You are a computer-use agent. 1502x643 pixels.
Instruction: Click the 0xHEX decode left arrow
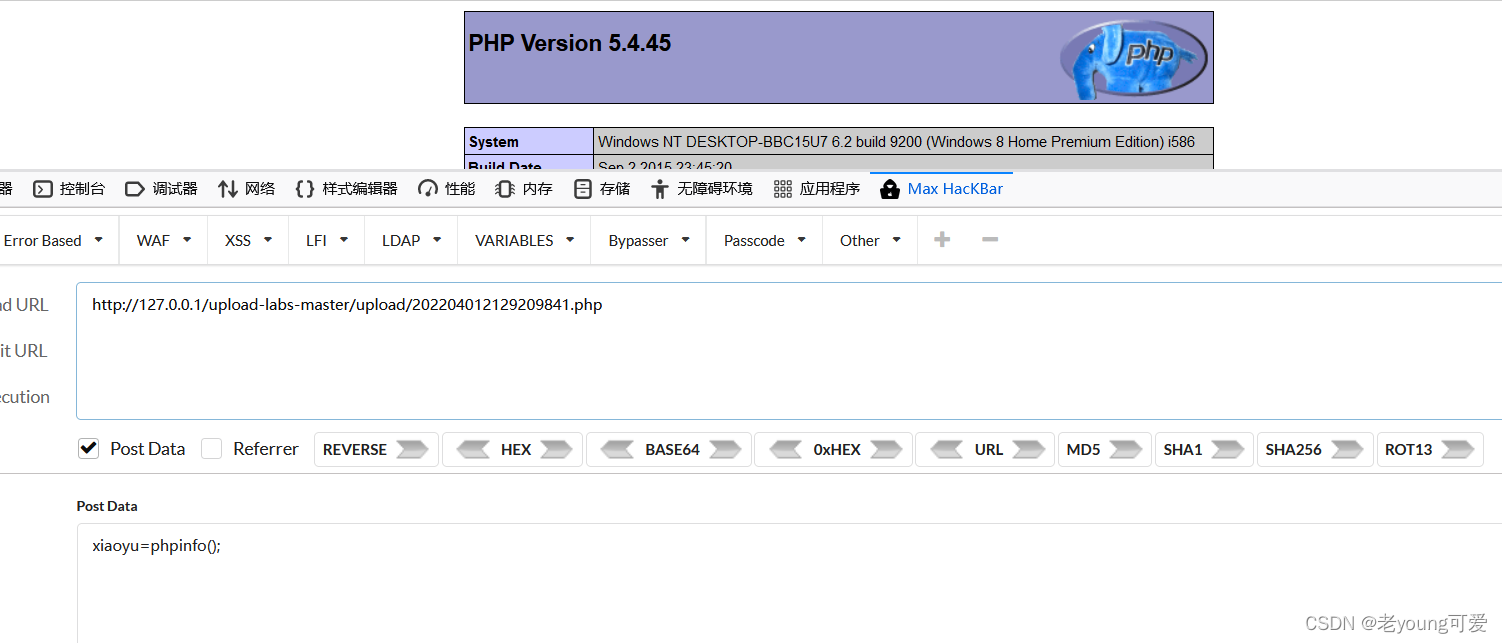pyautogui.click(x=785, y=450)
